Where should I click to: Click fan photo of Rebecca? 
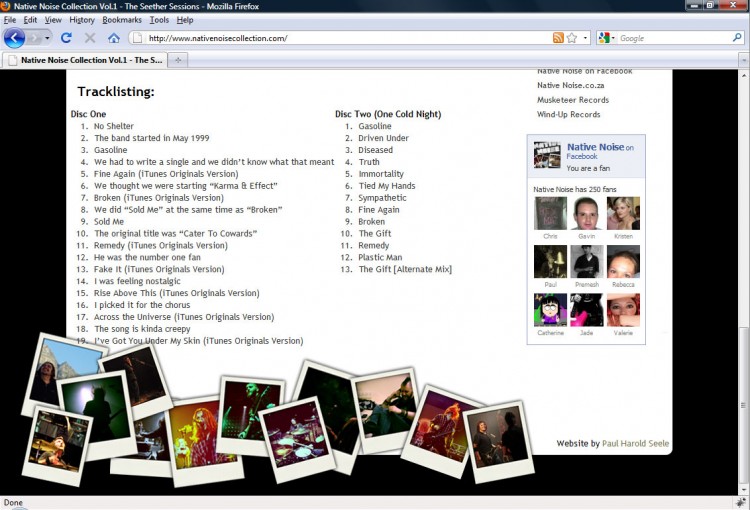(623, 262)
